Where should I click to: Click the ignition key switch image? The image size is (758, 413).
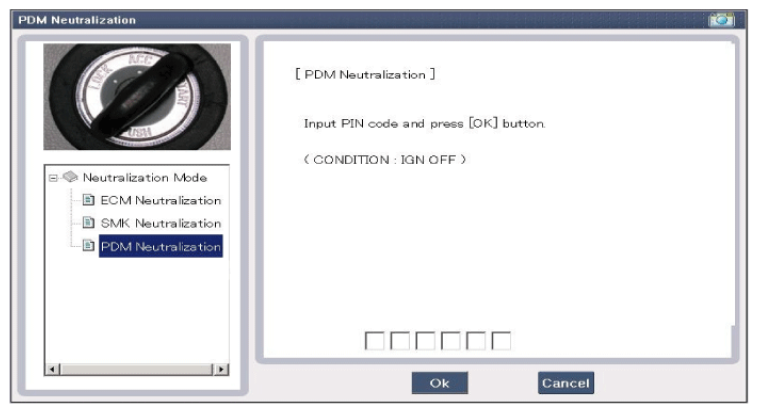(137, 96)
